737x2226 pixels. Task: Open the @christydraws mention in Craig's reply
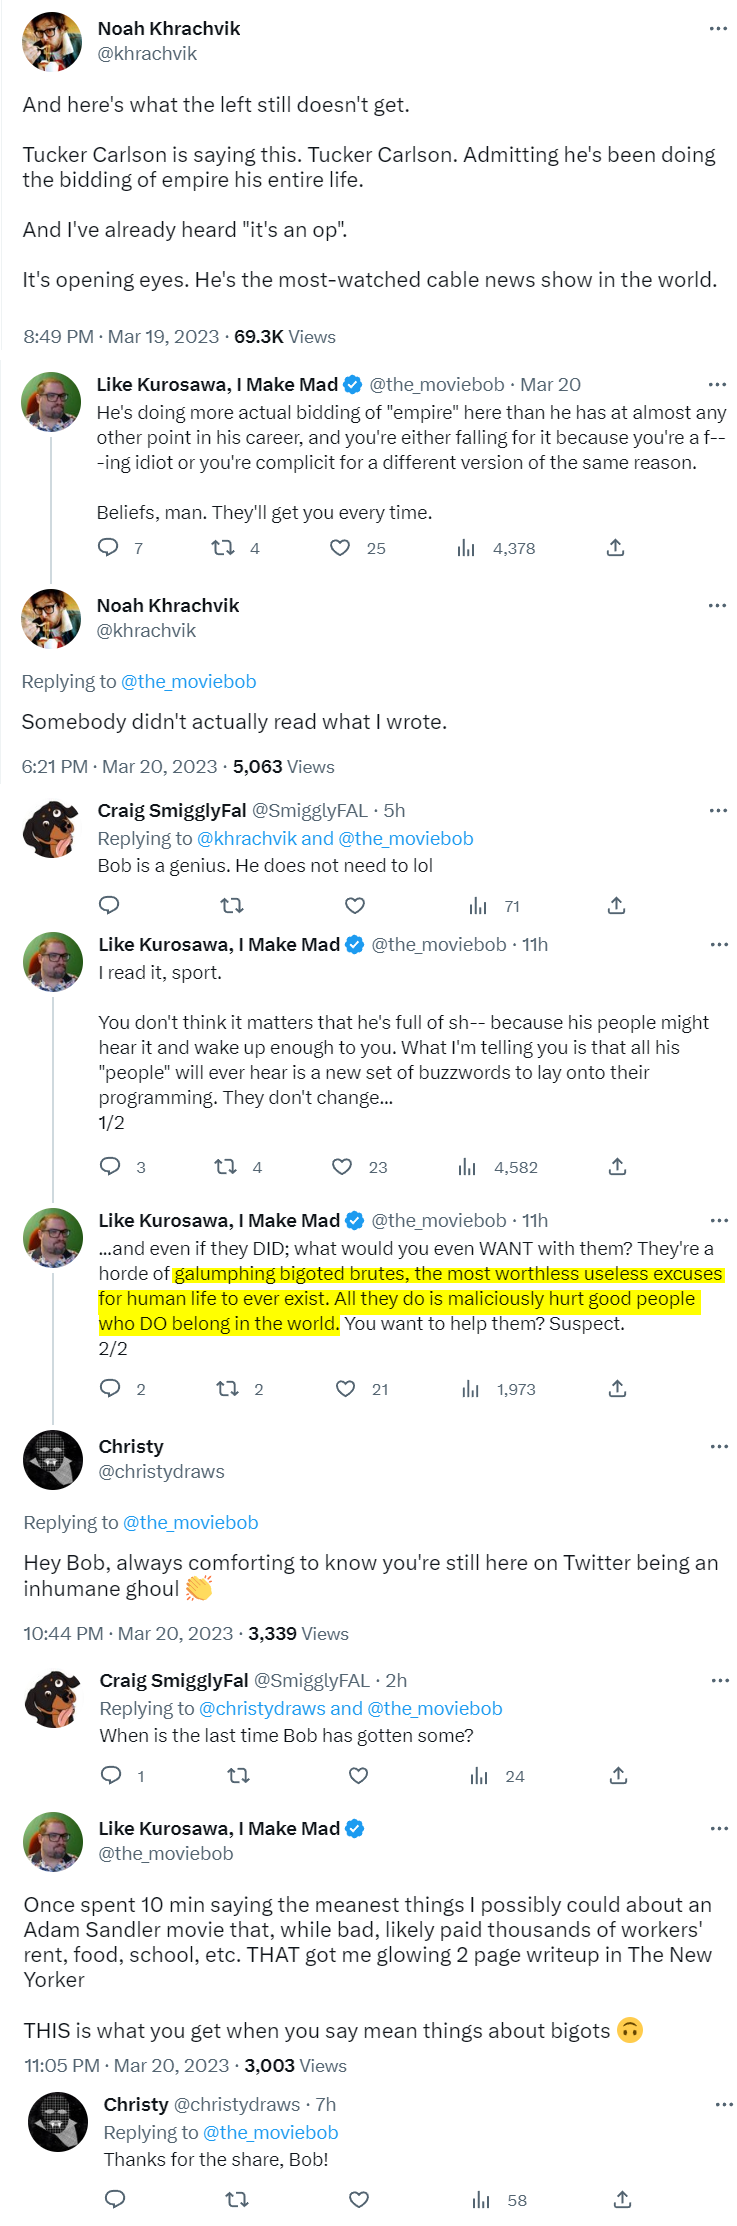click(263, 1709)
